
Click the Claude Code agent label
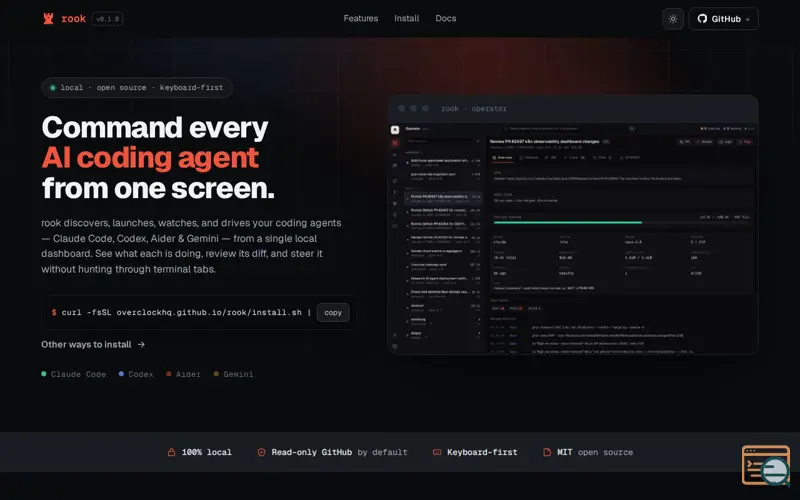[73, 374]
